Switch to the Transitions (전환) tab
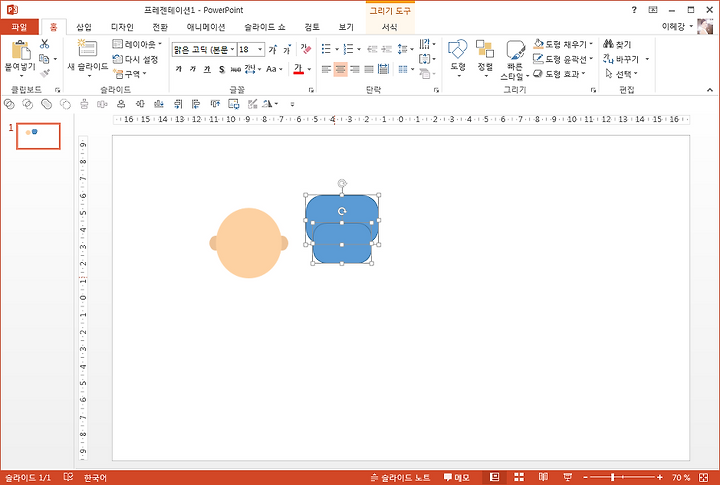Viewport: 720px width, 485px height. coord(160,27)
